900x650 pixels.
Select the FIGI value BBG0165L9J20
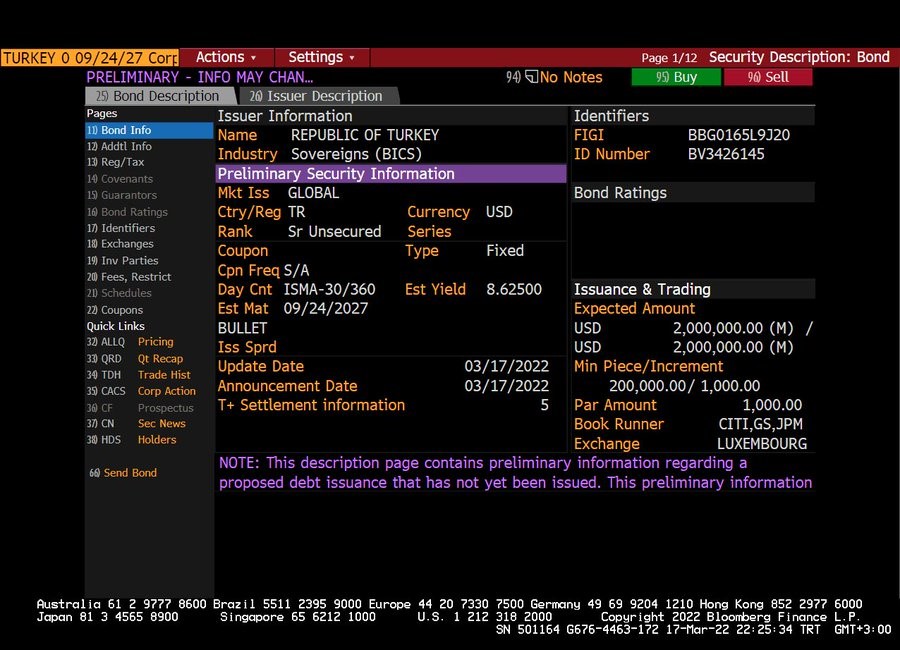tap(739, 135)
